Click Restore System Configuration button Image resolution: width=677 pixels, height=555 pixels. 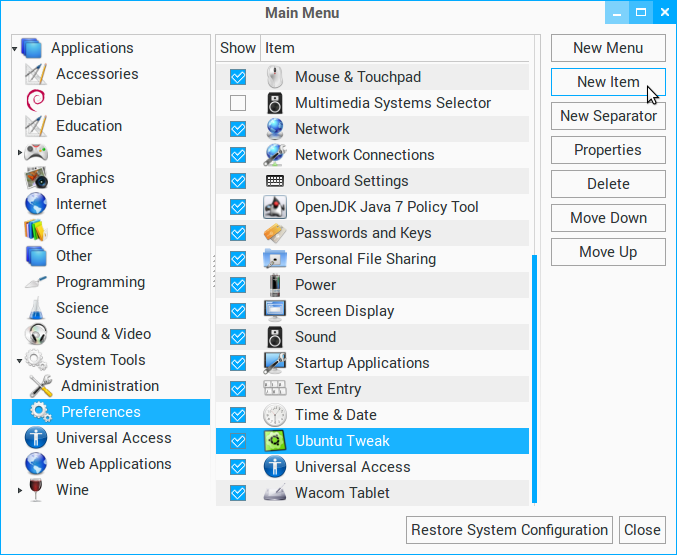[x=510, y=530]
